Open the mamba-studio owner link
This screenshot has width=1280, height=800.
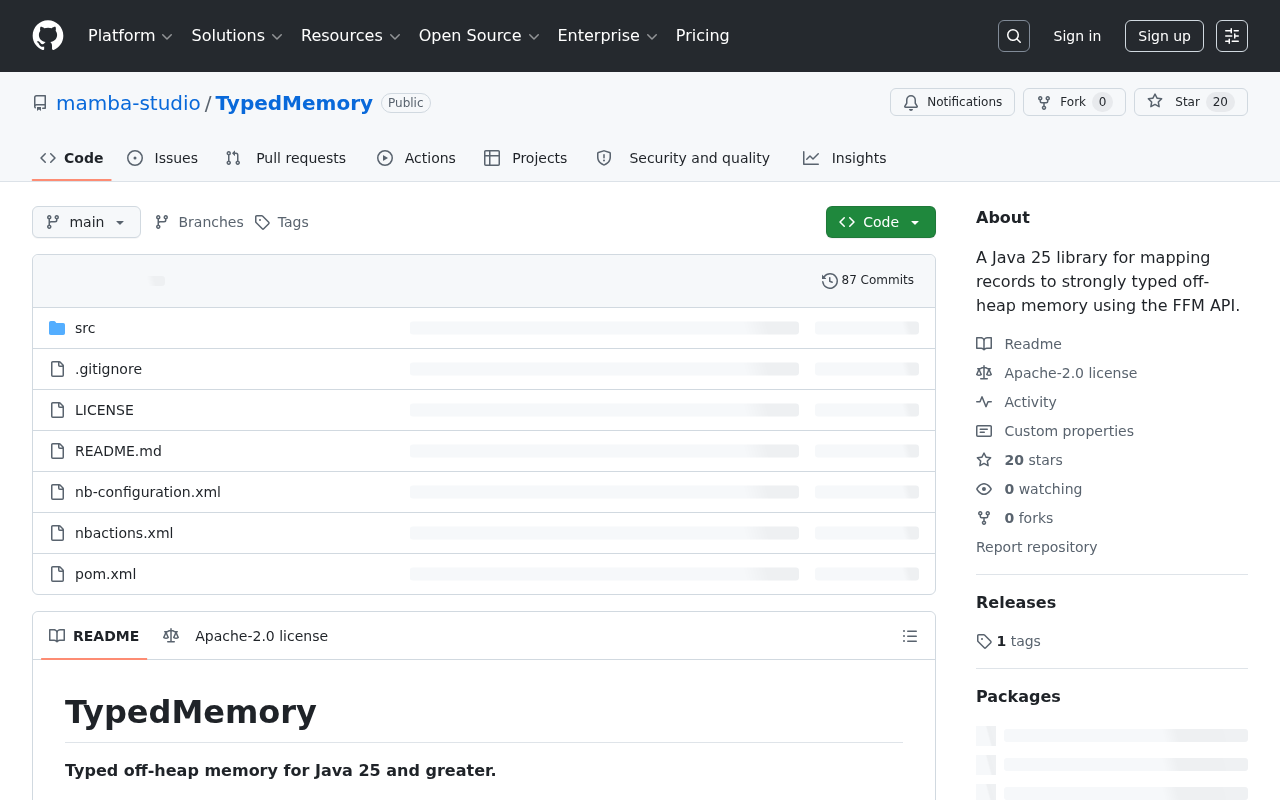click(x=128, y=103)
